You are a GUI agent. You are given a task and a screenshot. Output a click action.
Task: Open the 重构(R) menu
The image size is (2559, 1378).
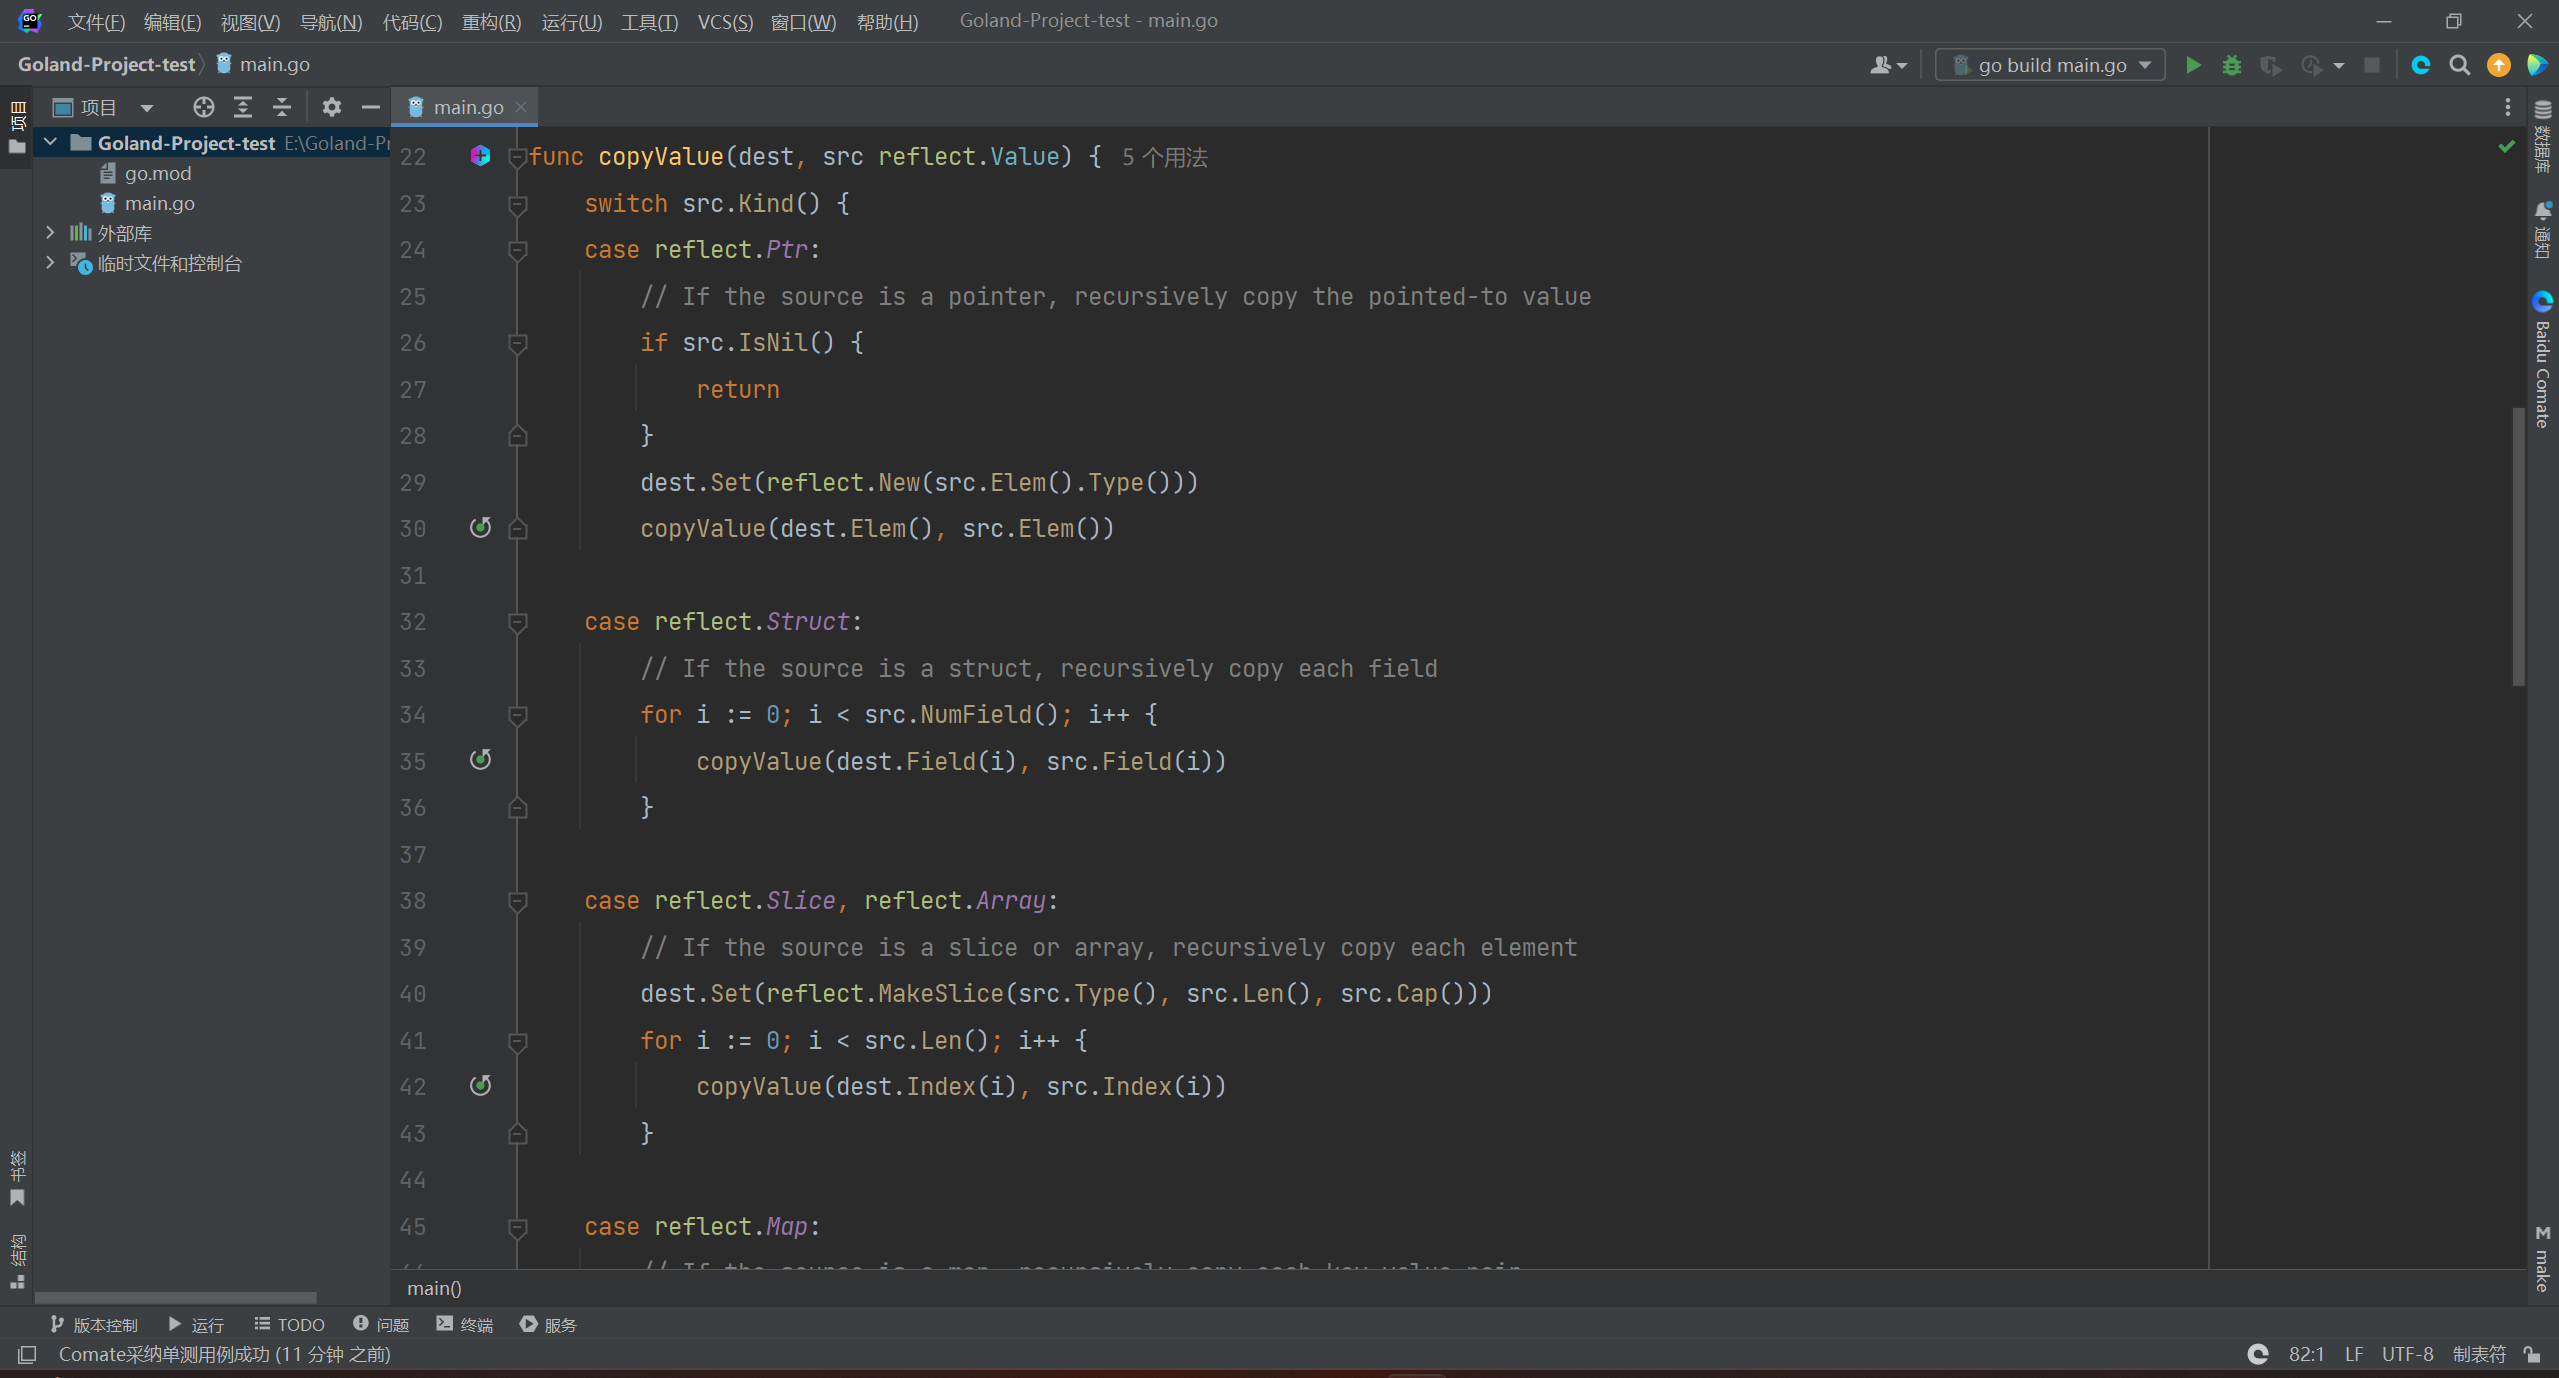pyautogui.click(x=491, y=22)
